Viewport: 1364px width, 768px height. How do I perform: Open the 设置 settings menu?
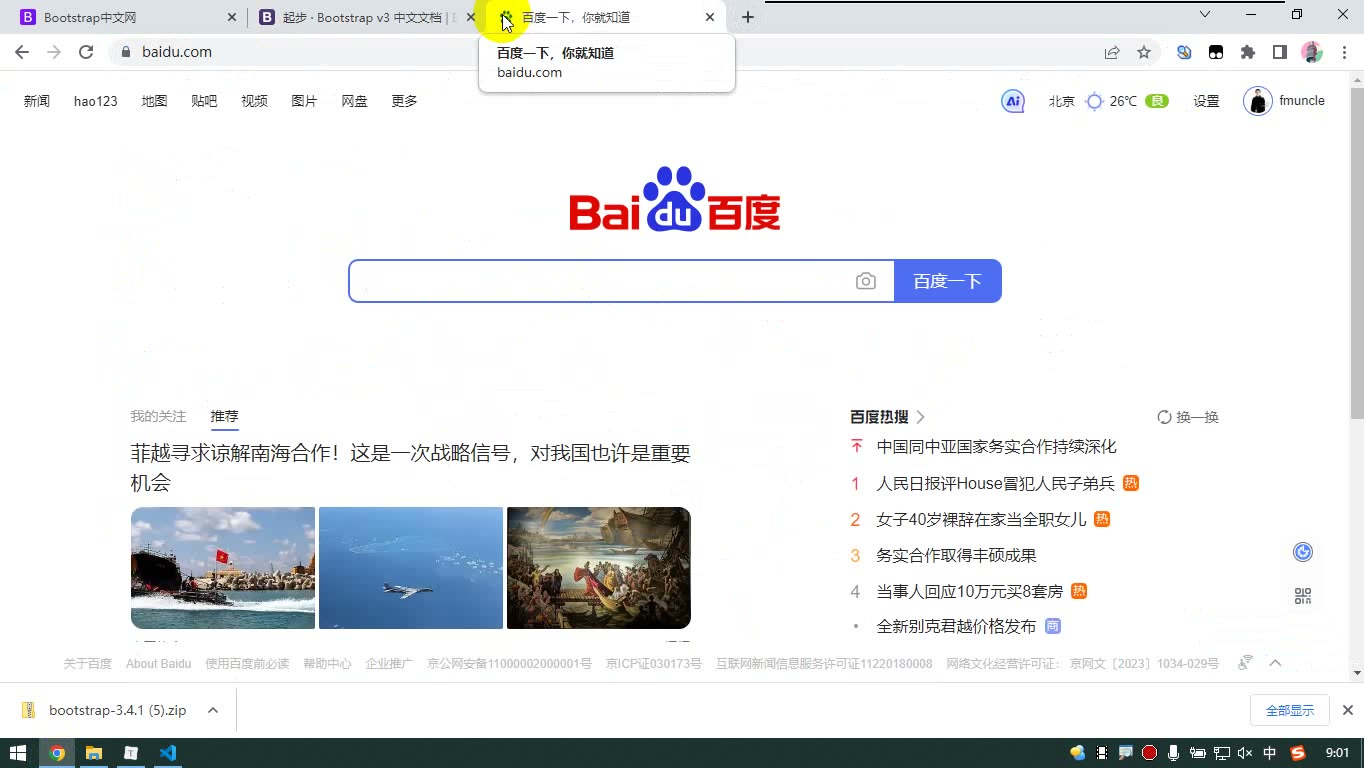tap(1206, 101)
